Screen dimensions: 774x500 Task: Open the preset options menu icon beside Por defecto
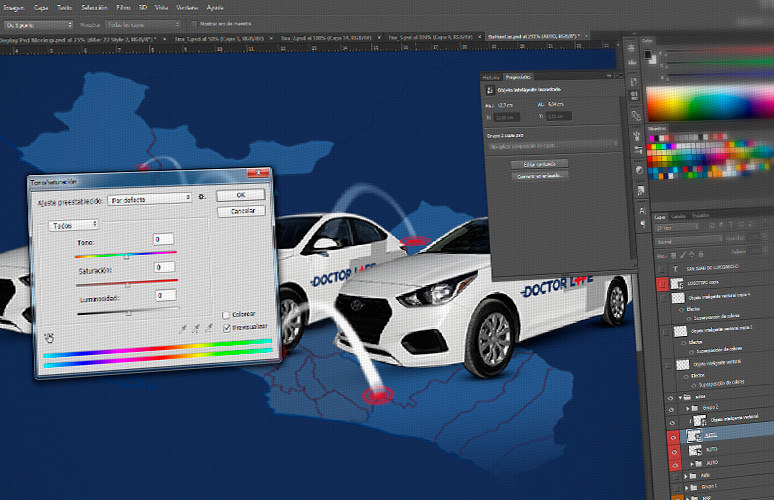point(201,197)
